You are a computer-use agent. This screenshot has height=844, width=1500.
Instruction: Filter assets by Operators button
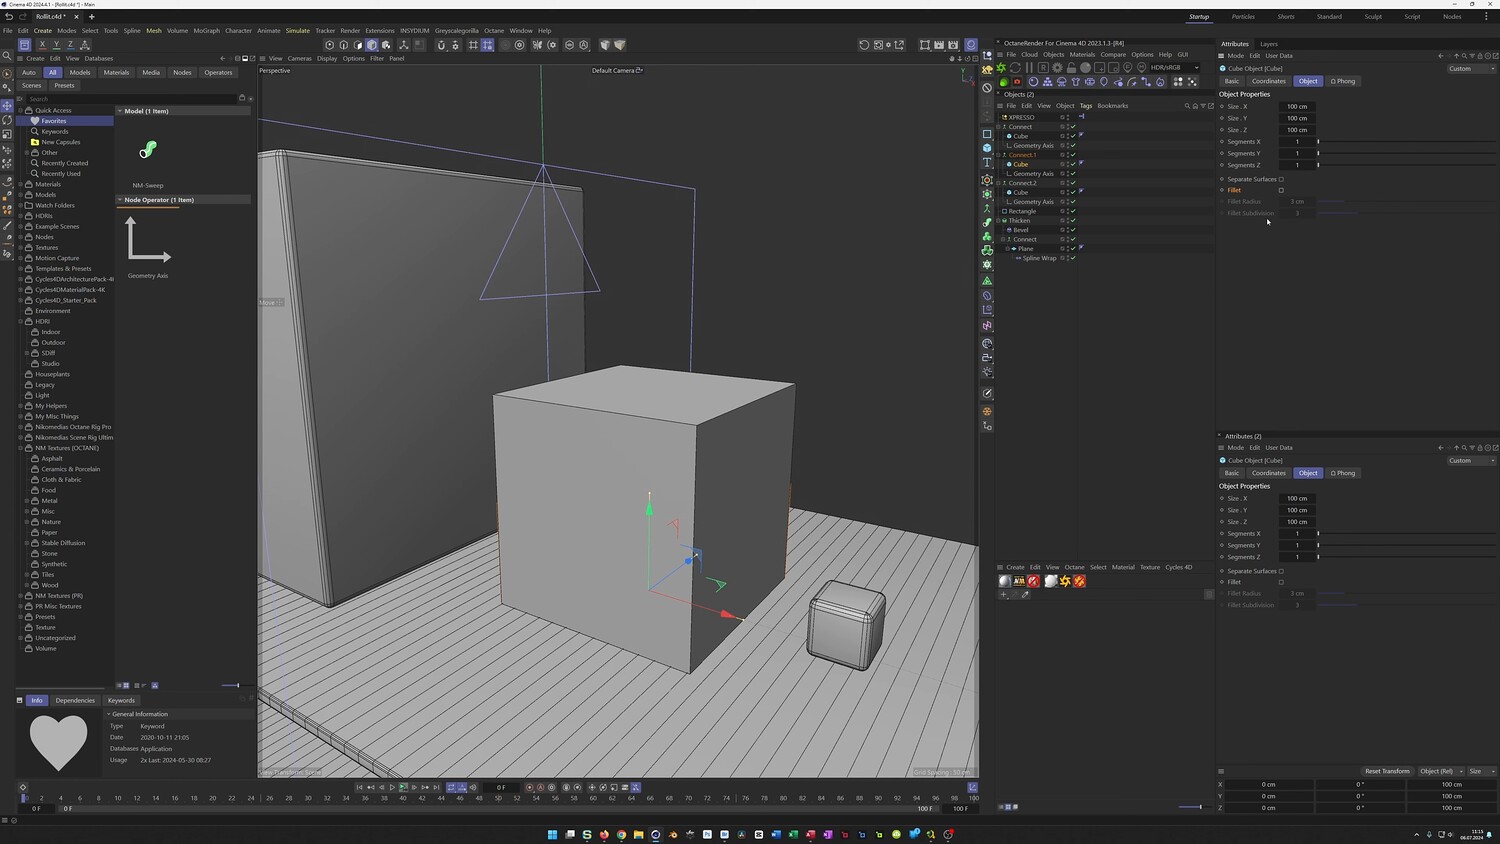coord(218,72)
